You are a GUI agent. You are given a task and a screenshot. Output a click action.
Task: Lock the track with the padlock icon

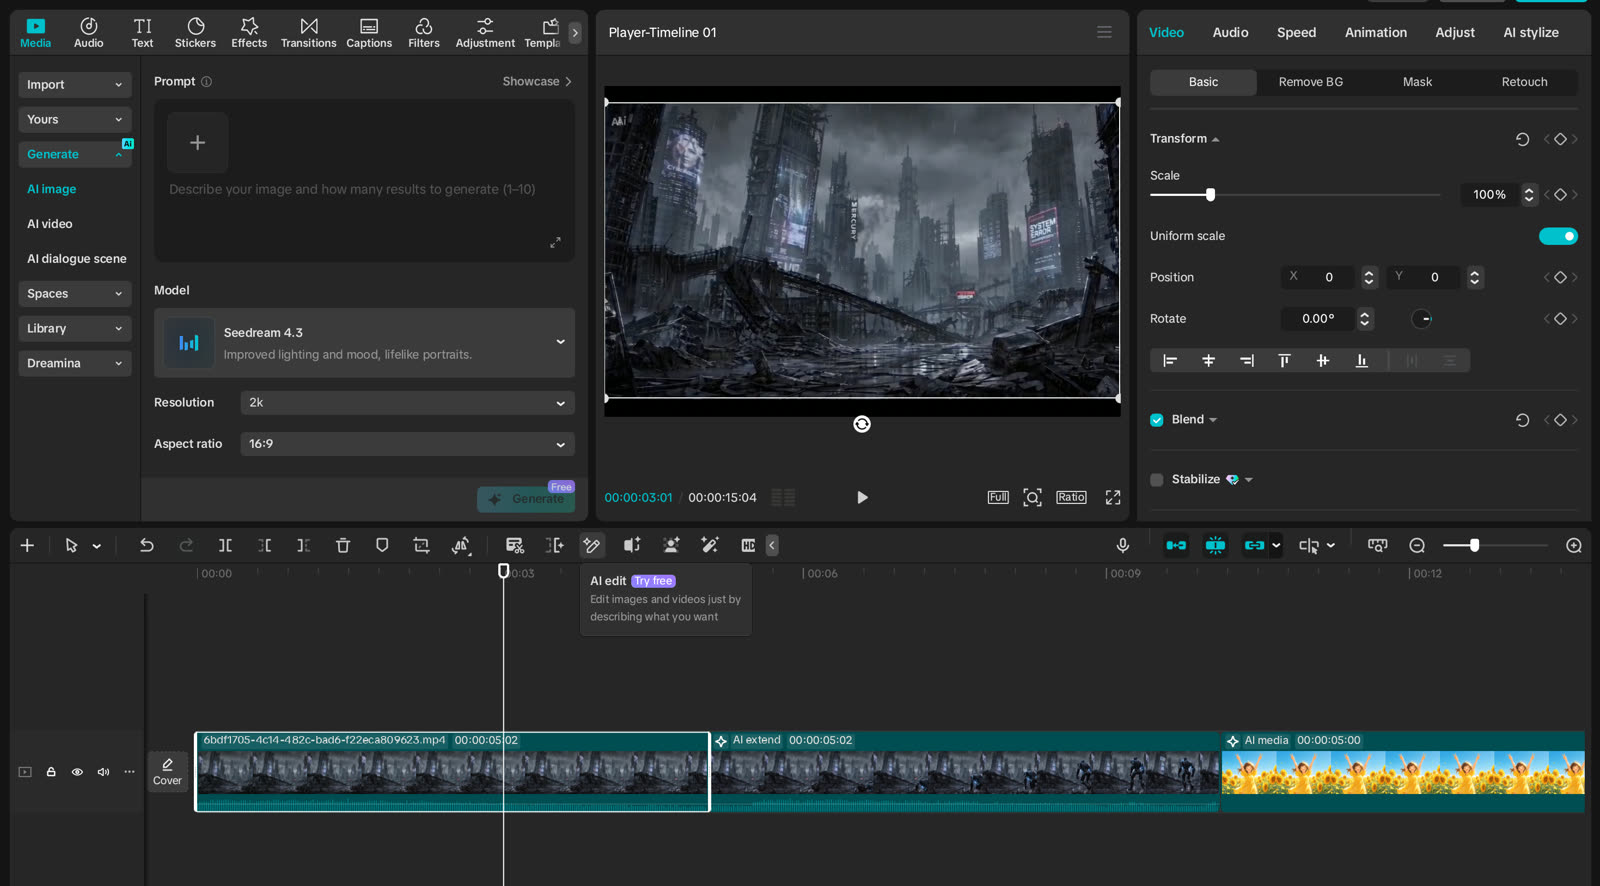[51, 772]
